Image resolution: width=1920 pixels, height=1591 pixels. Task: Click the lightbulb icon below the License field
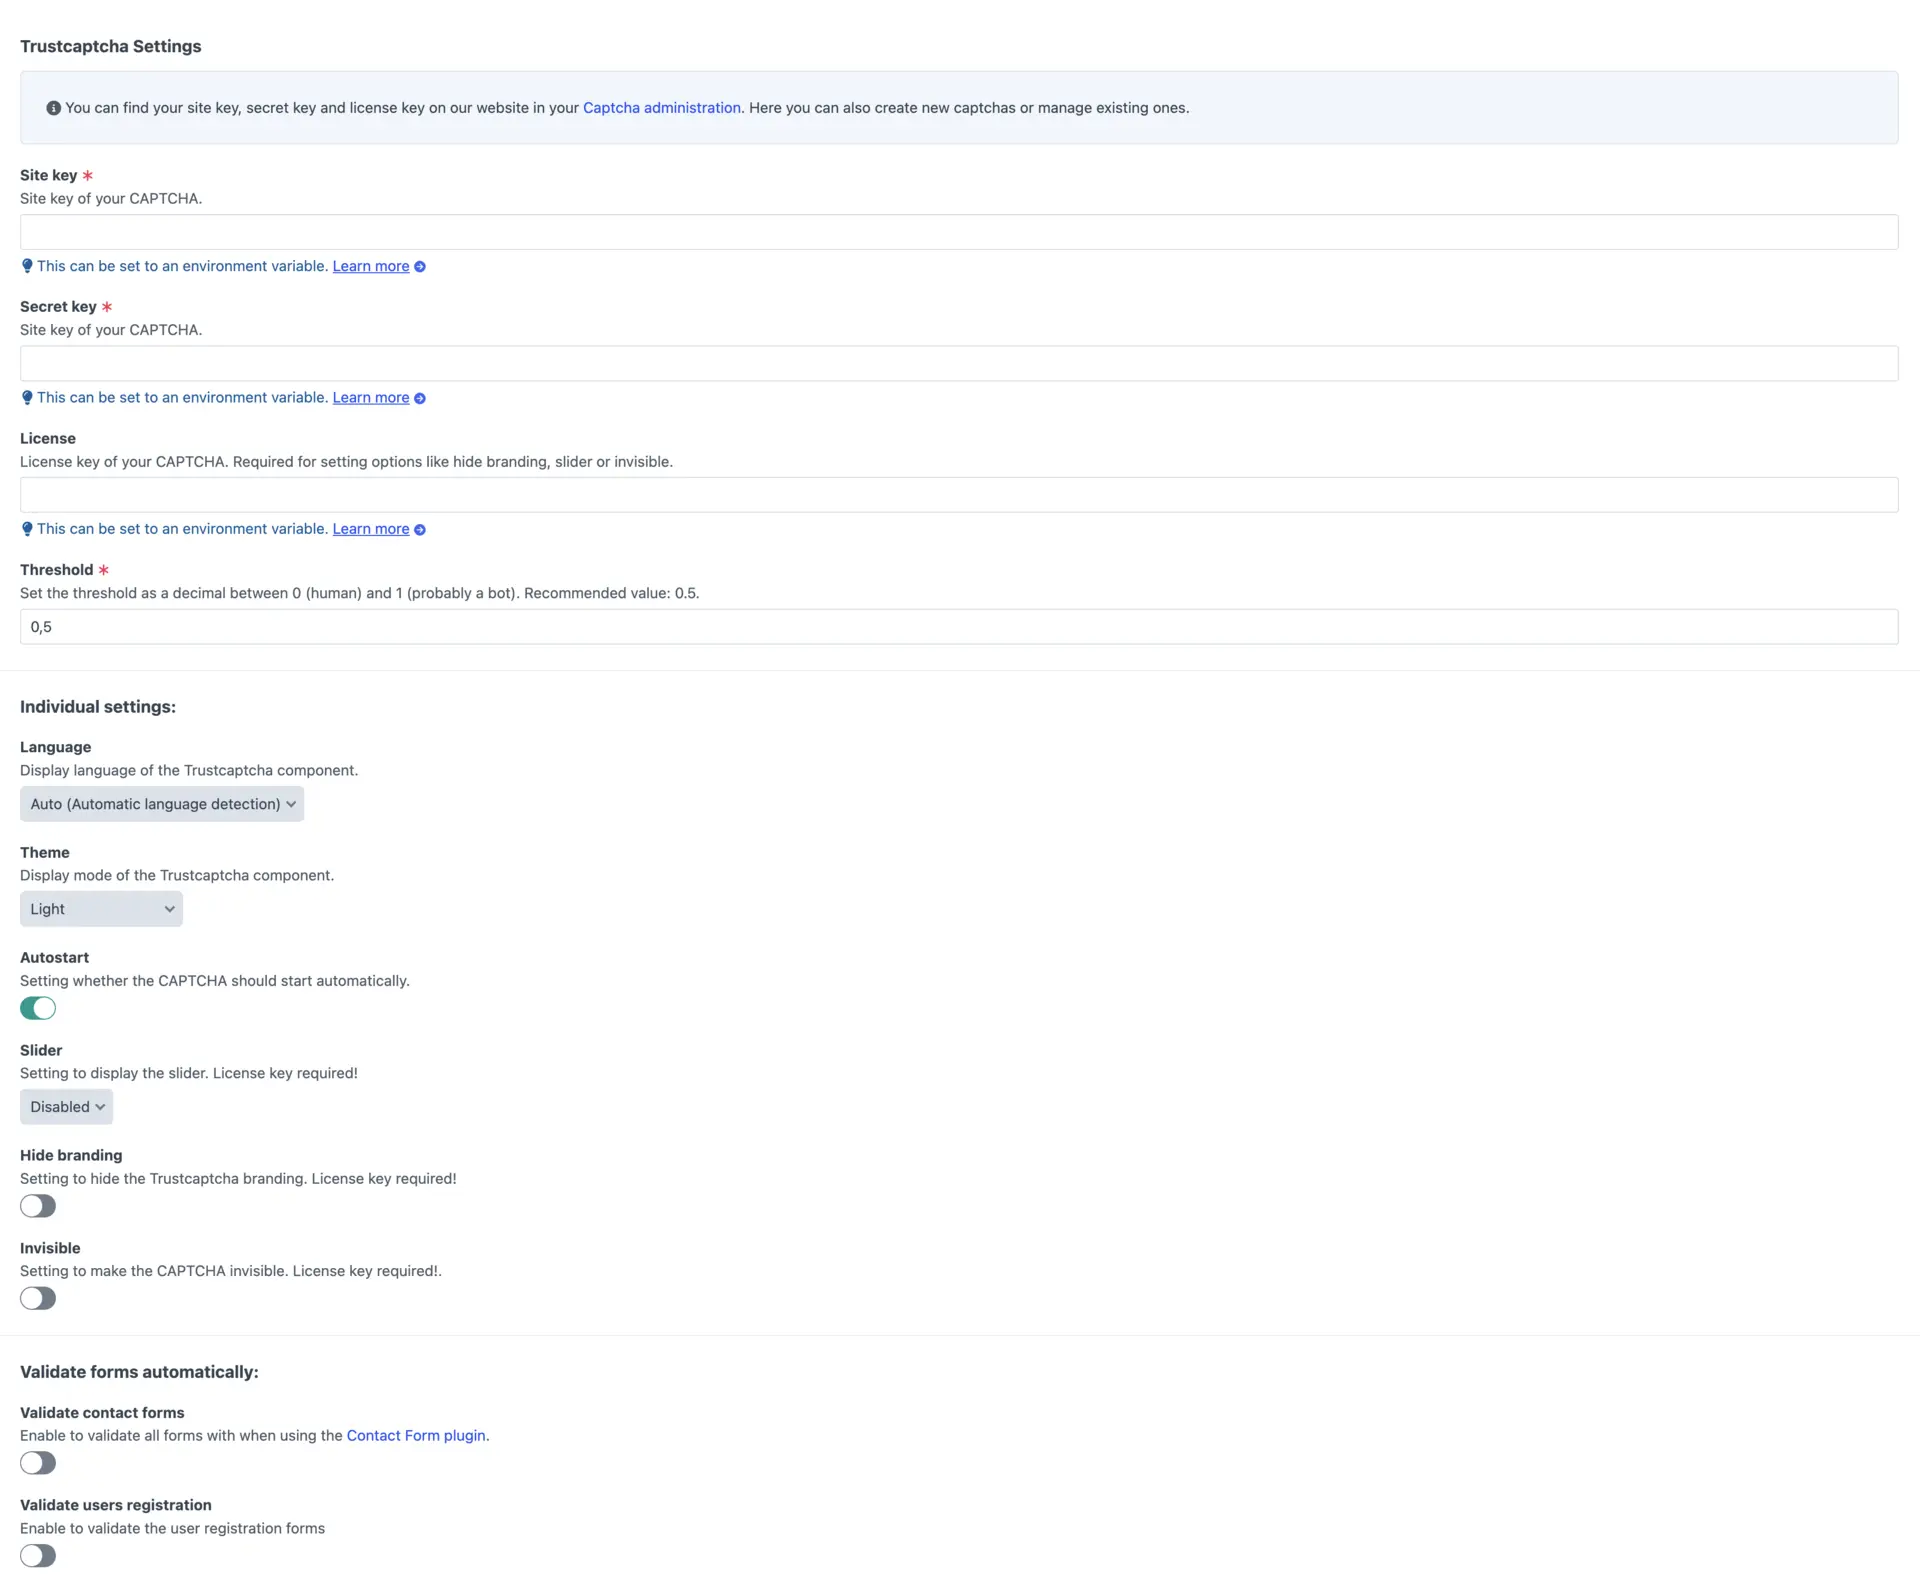(27, 529)
